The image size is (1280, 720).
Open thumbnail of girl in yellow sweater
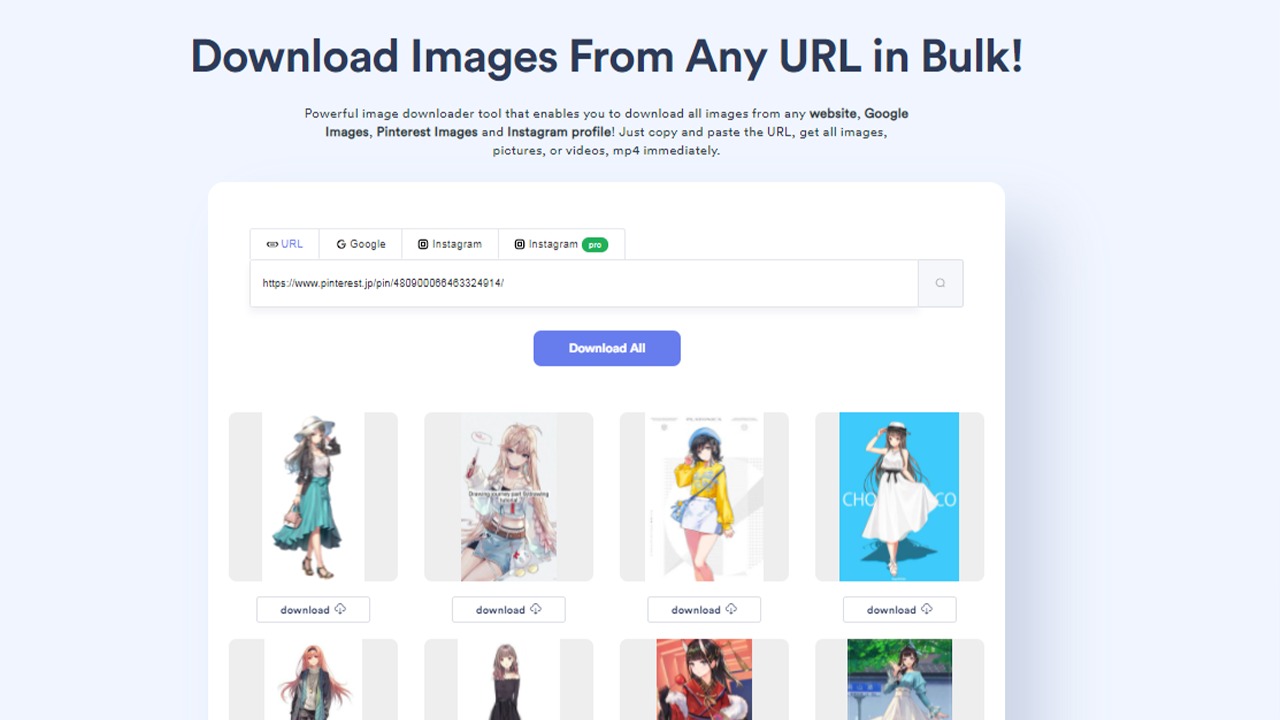pos(704,497)
